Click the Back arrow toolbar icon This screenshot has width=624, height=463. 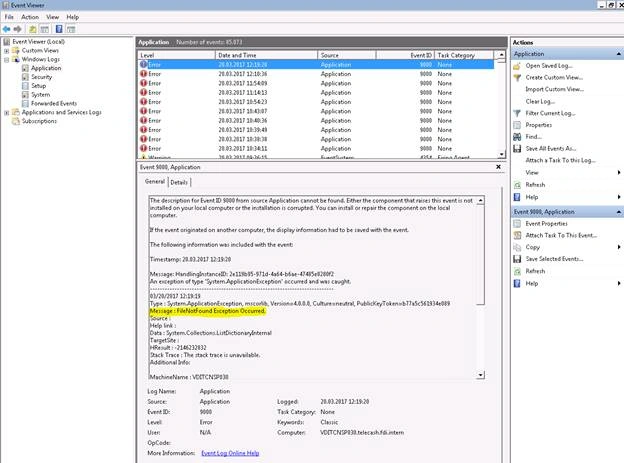click(x=6, y=29)
